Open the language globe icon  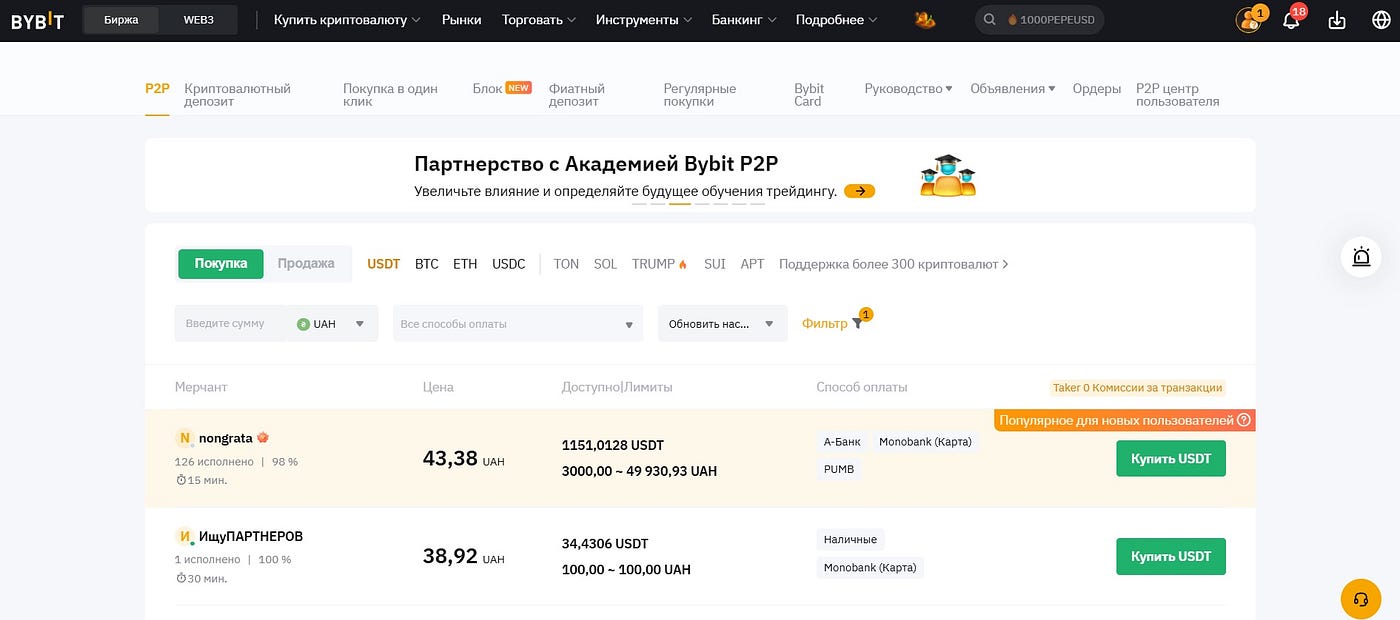1381,20
